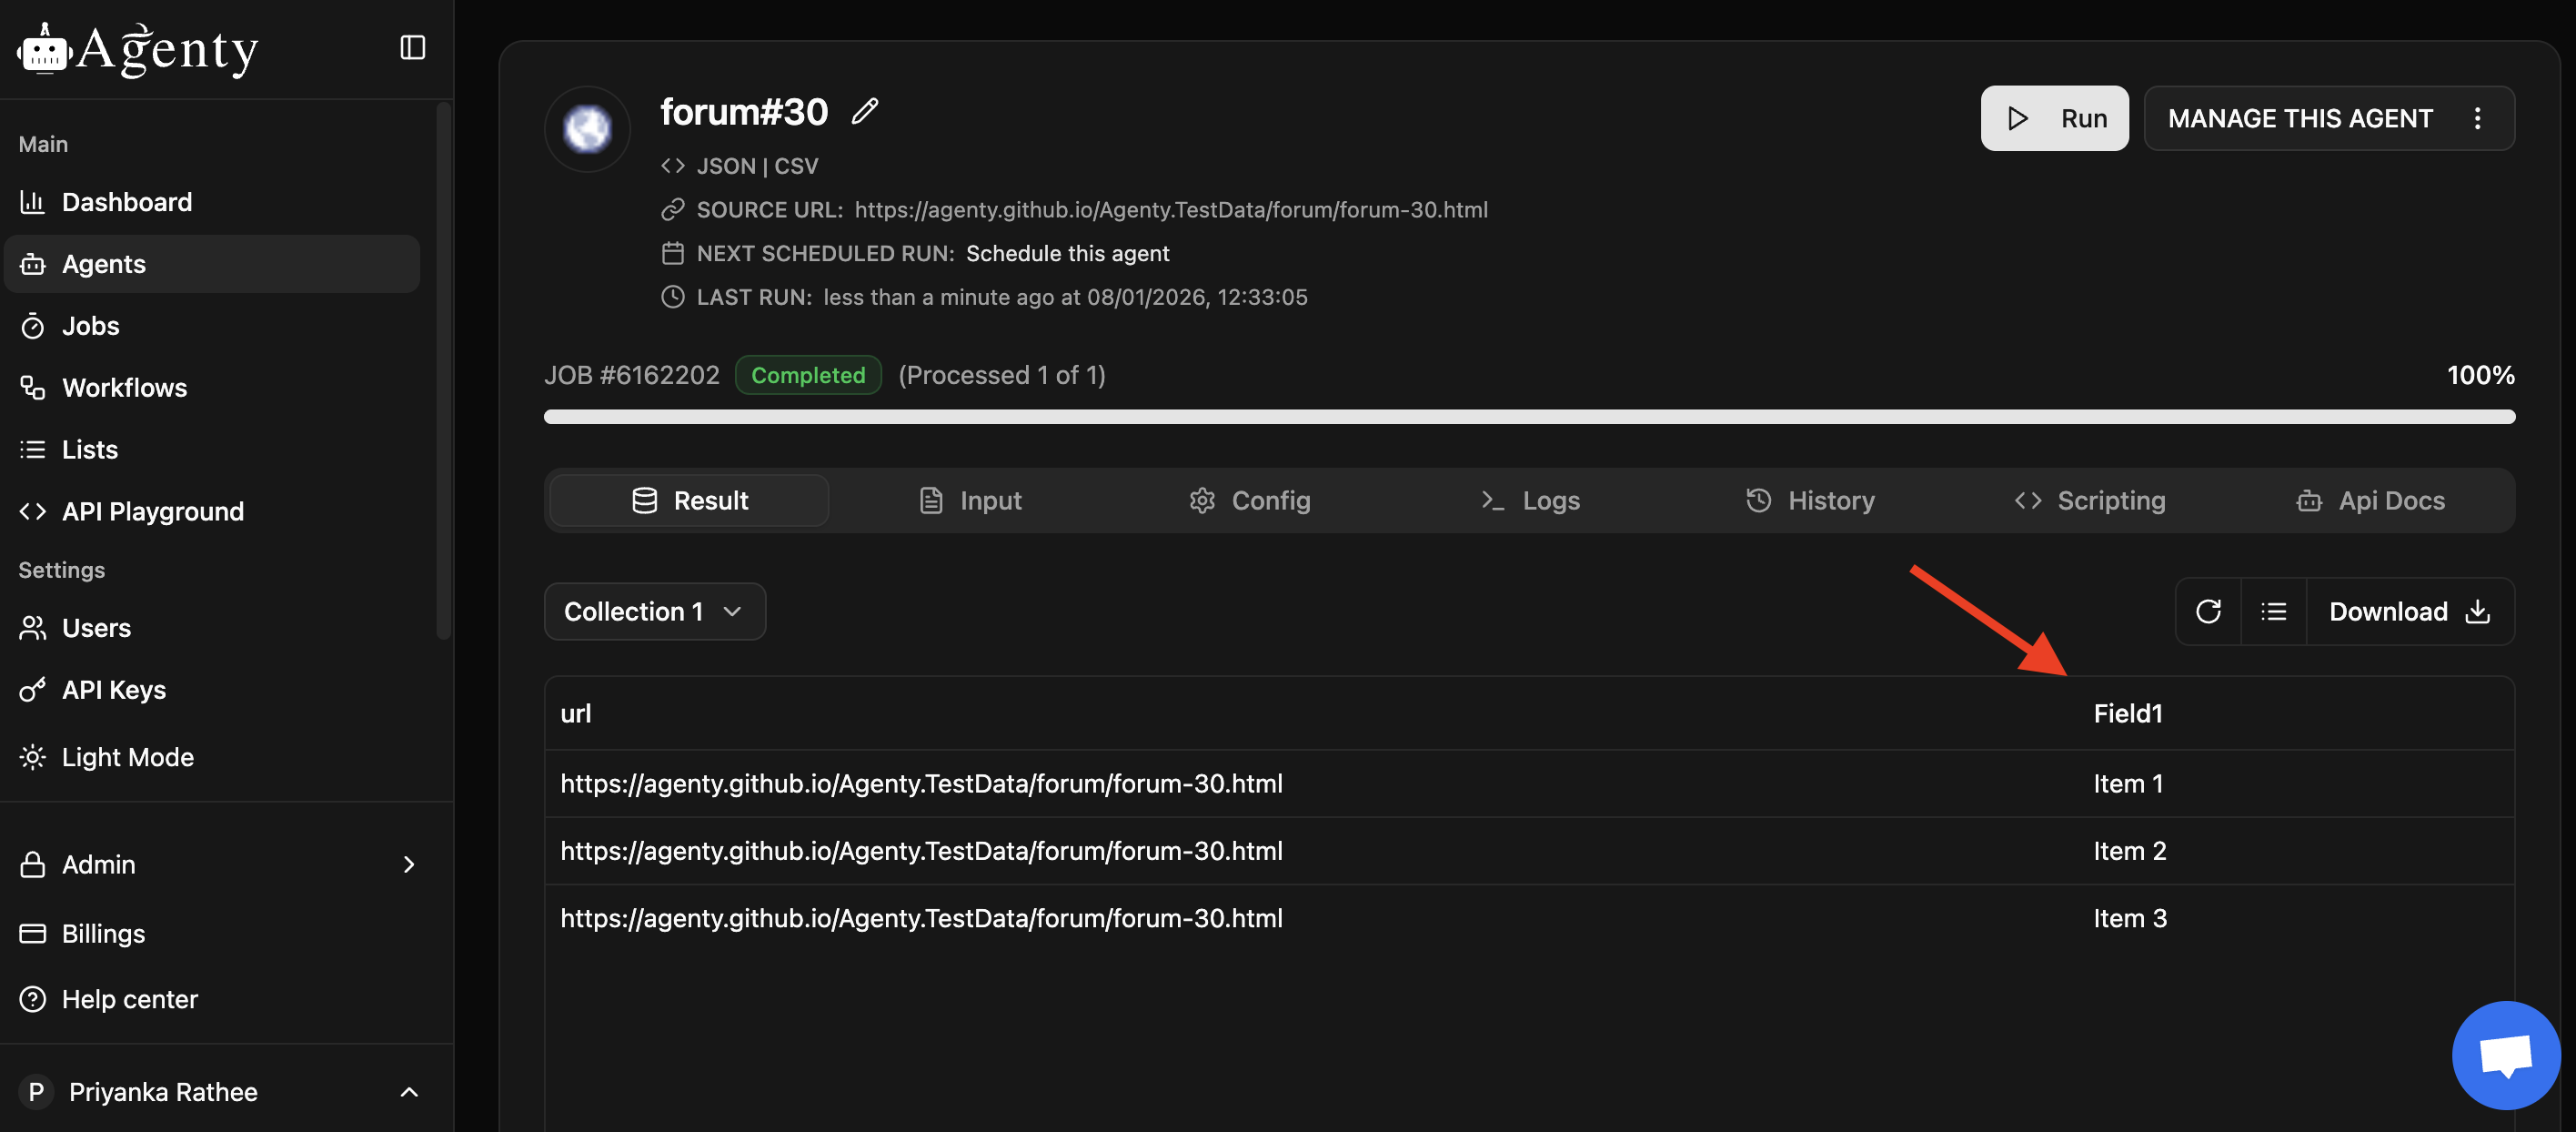
Task: Click the job progress bar
Action: tap(1528, 417)
